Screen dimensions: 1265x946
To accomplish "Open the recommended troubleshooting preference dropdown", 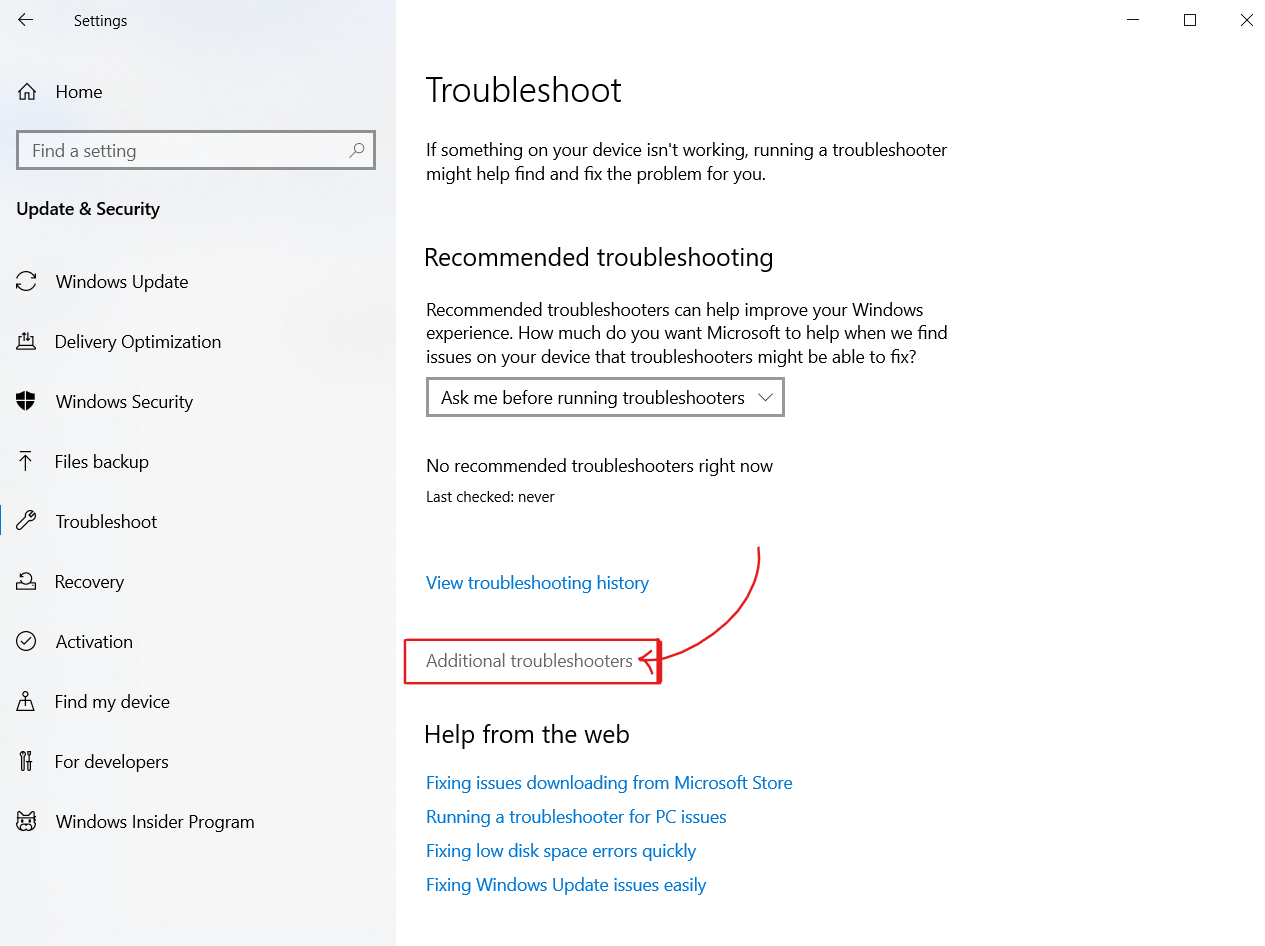I will click(x=604, y=397).
